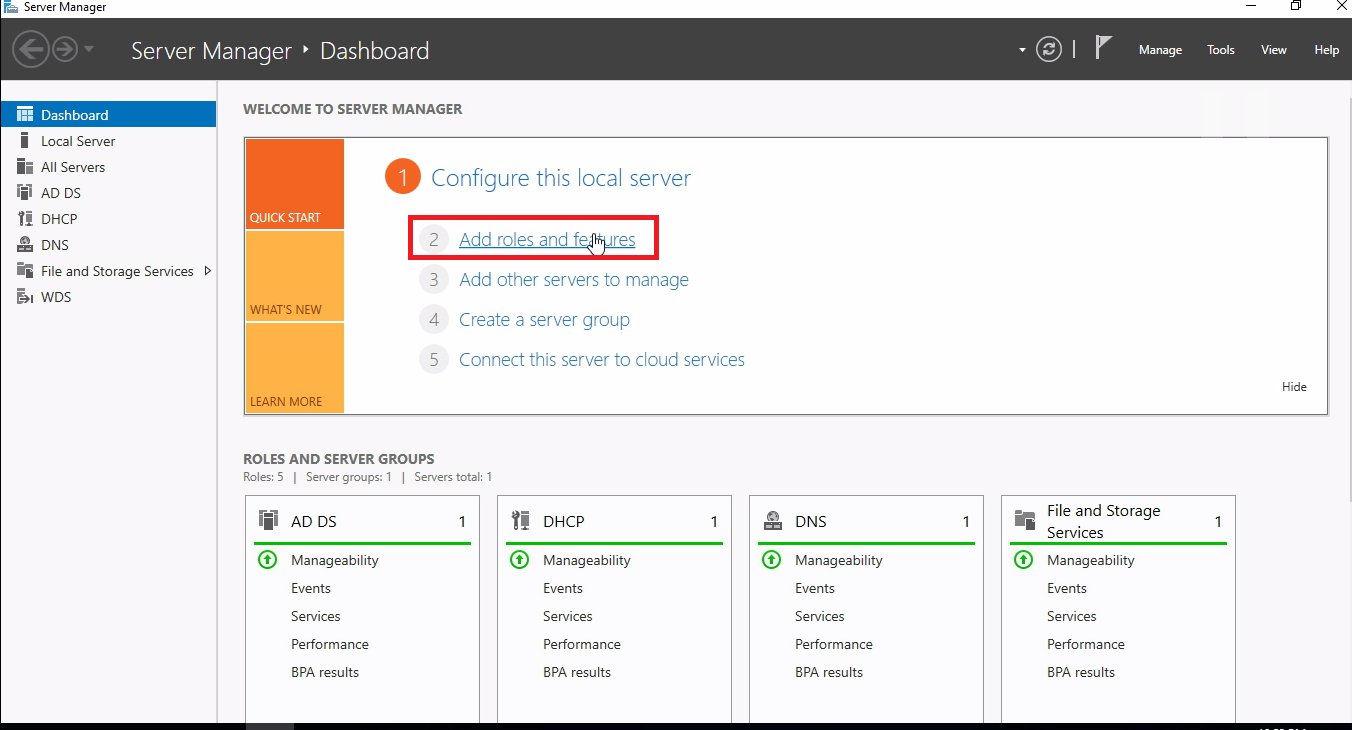This screenshot has height=730, width=1352.
Task: Open Services in the DHCP tile
Action: point(568,616)
